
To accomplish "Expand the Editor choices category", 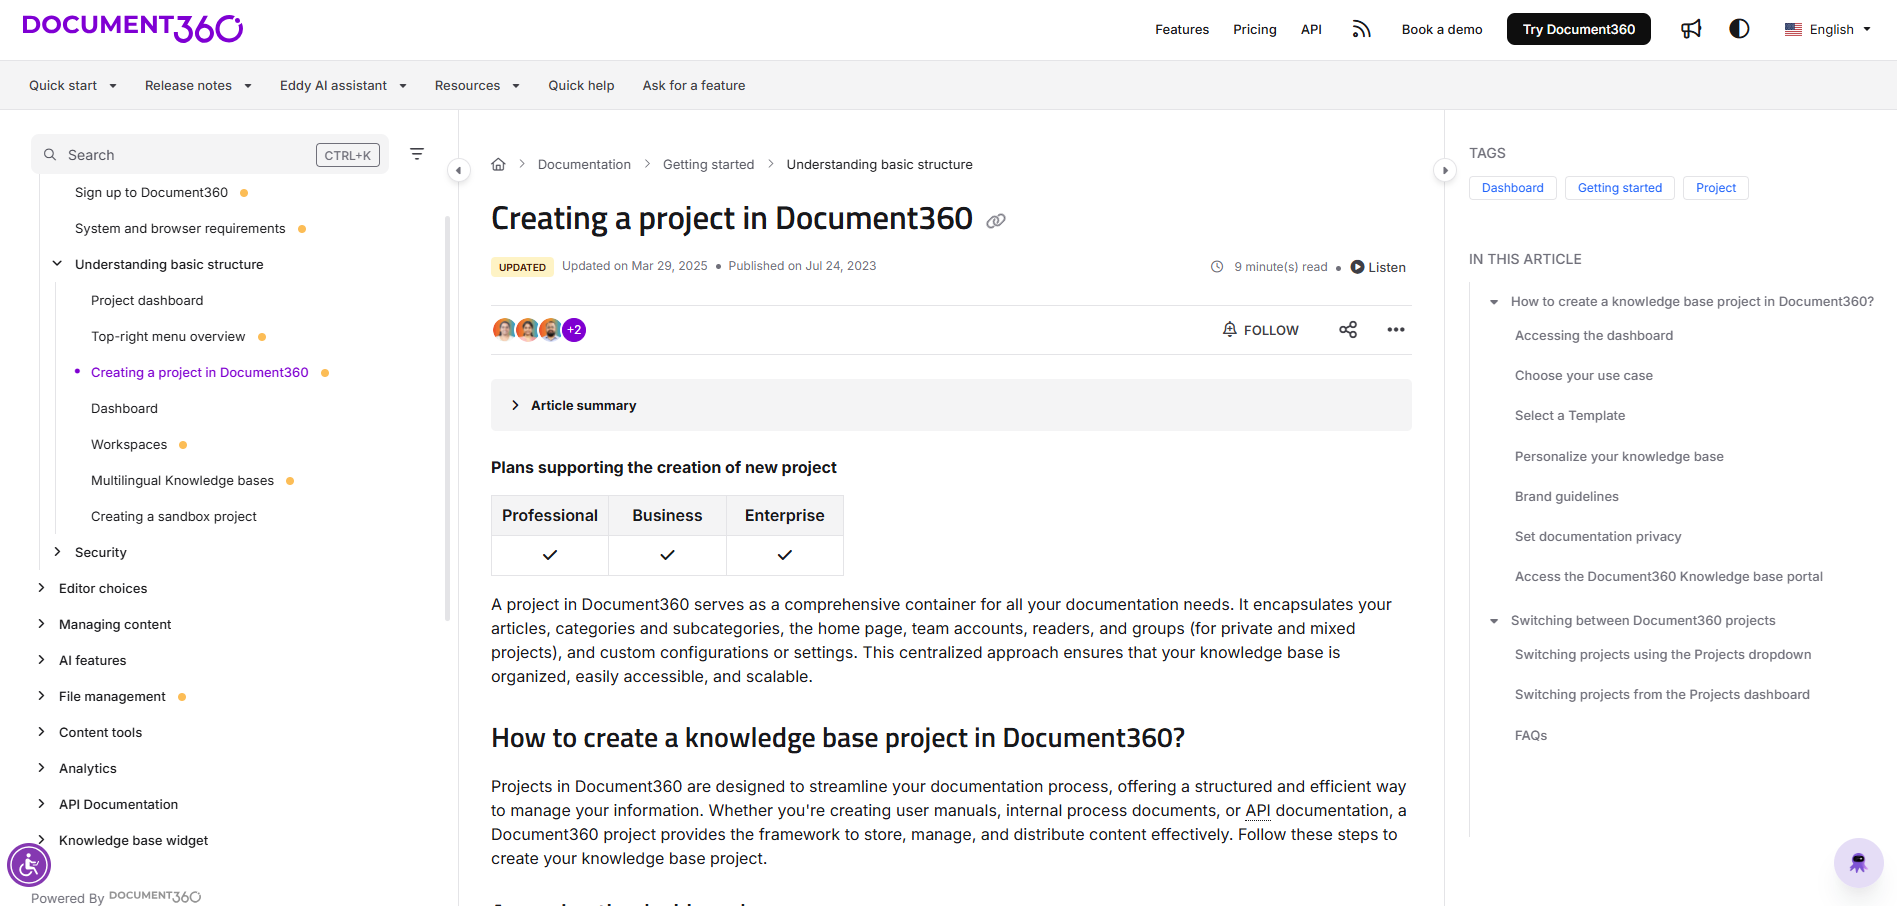I will tap(41, 588).
